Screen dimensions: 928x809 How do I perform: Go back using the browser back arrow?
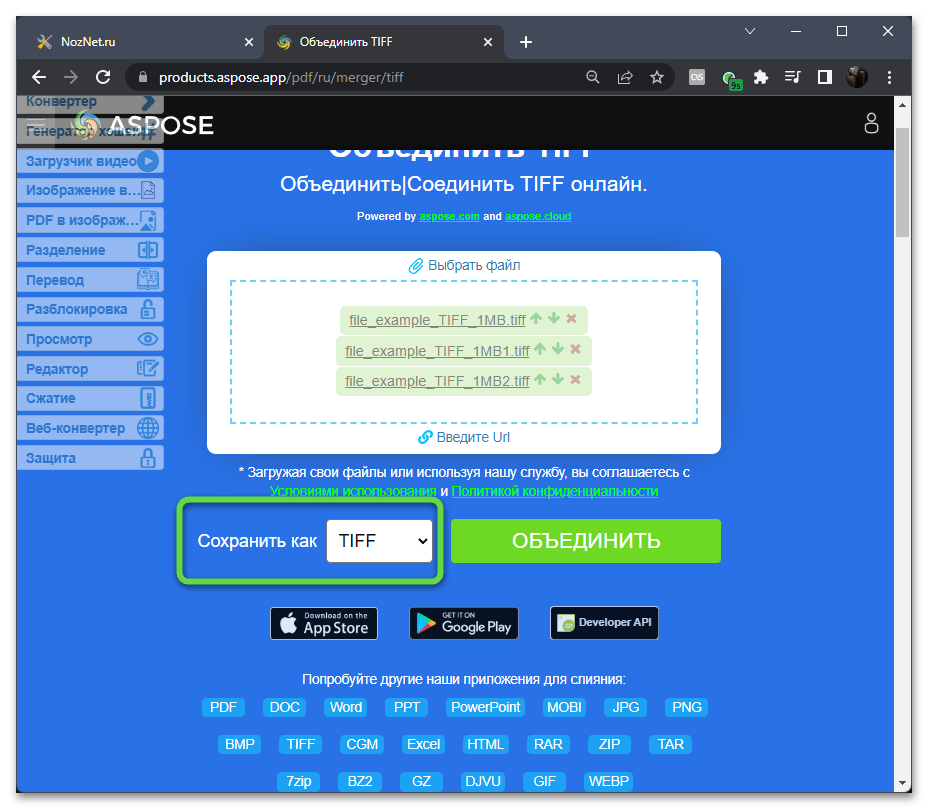(39, 77)
